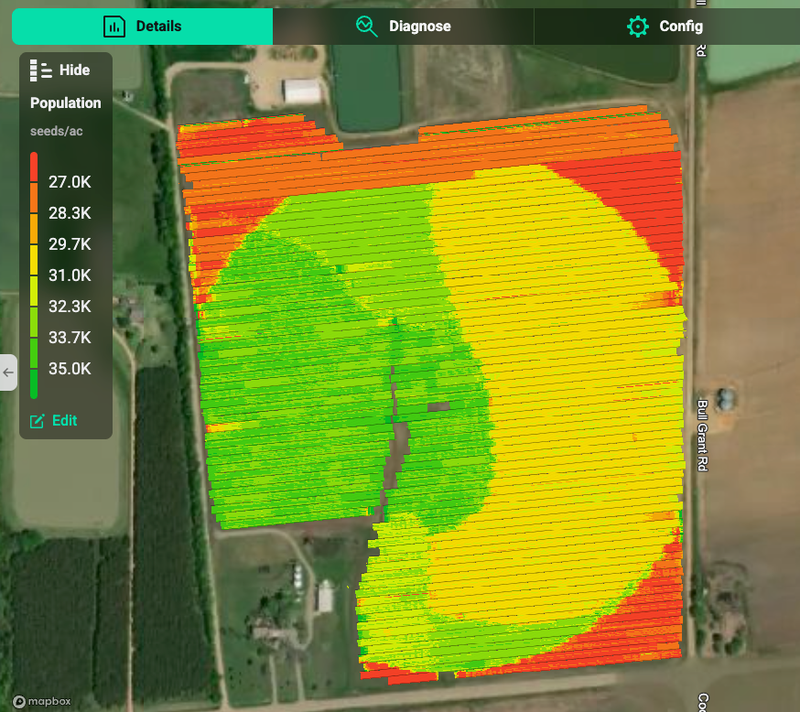Image resolution: width=800 pixels, height=712 pixels.
Task: Click the 28.3K legend value
Action: 70,213
